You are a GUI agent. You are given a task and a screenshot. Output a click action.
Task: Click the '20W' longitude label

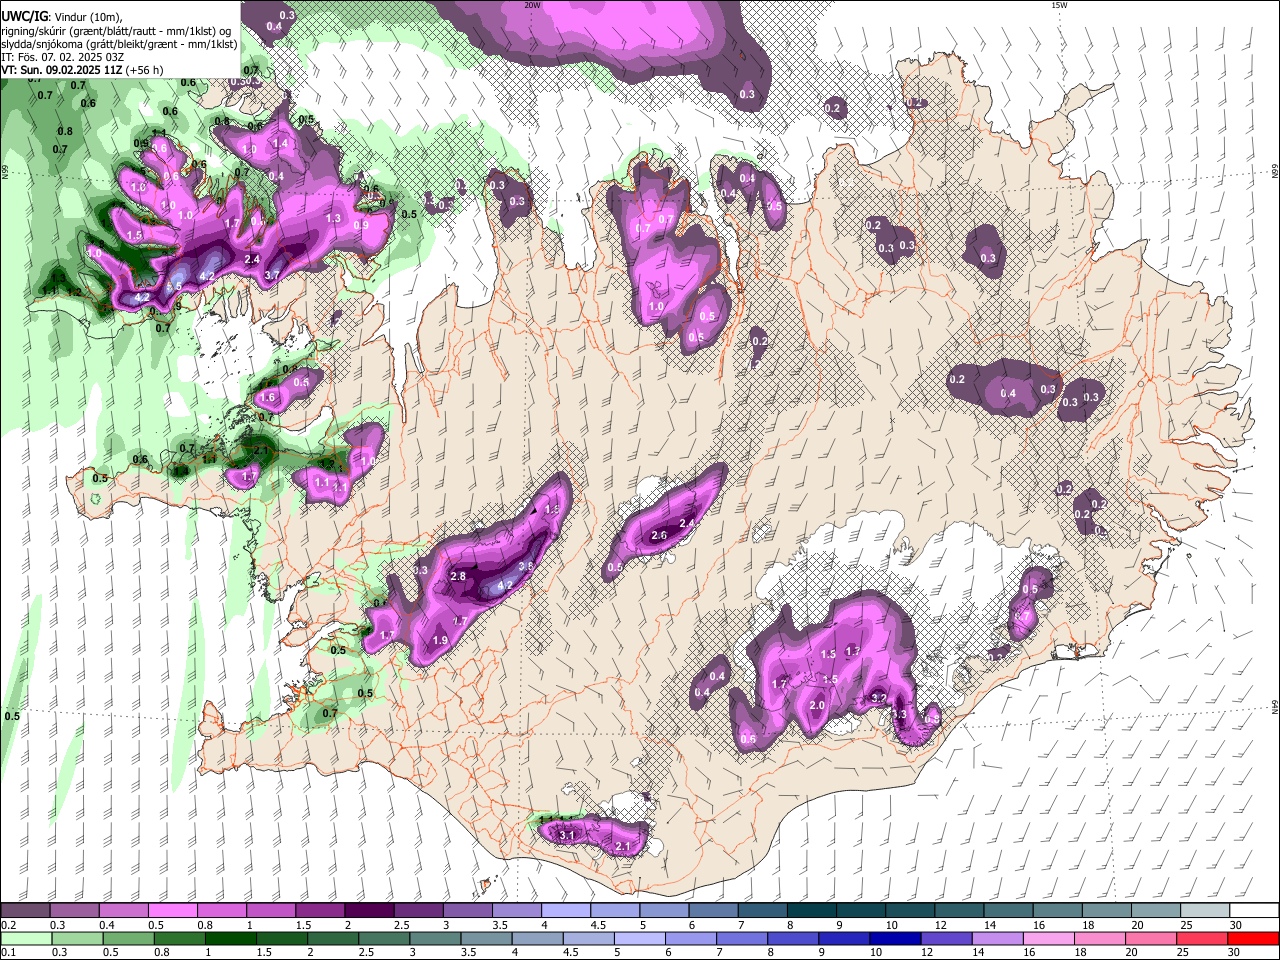coord(532,5)
